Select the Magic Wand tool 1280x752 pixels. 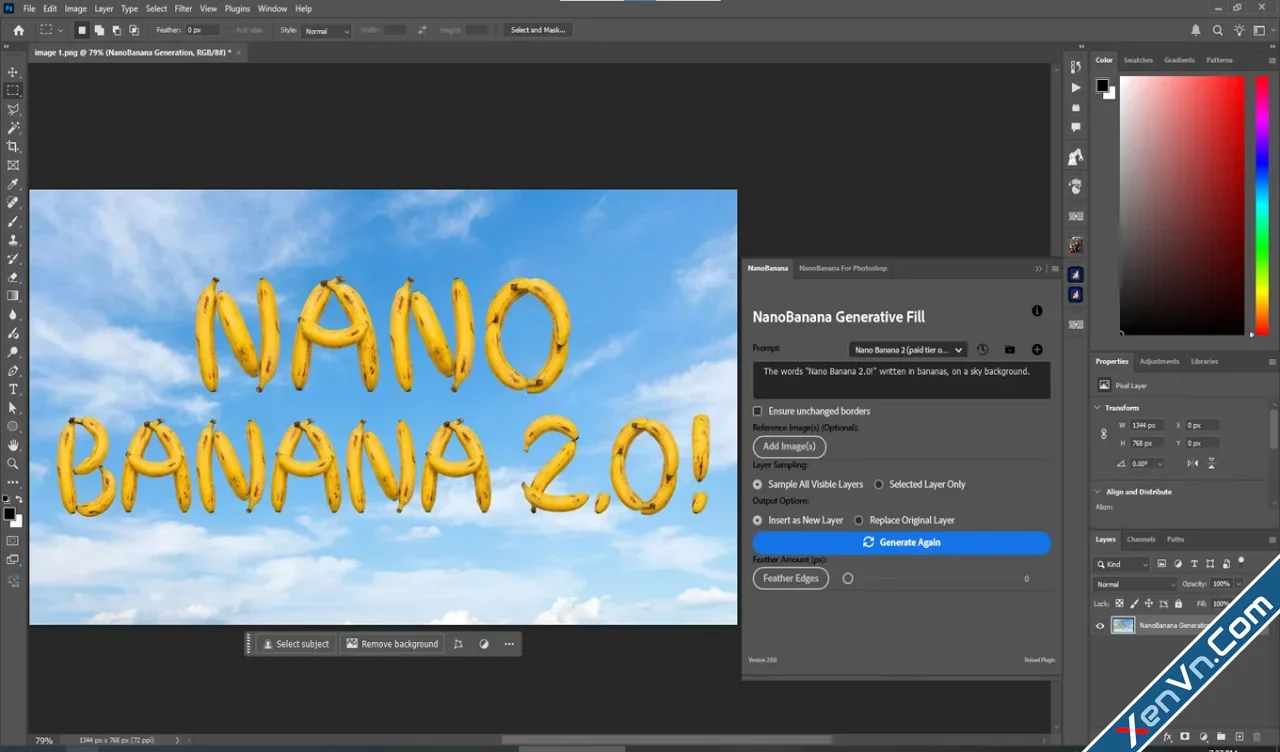pos(13,128)
